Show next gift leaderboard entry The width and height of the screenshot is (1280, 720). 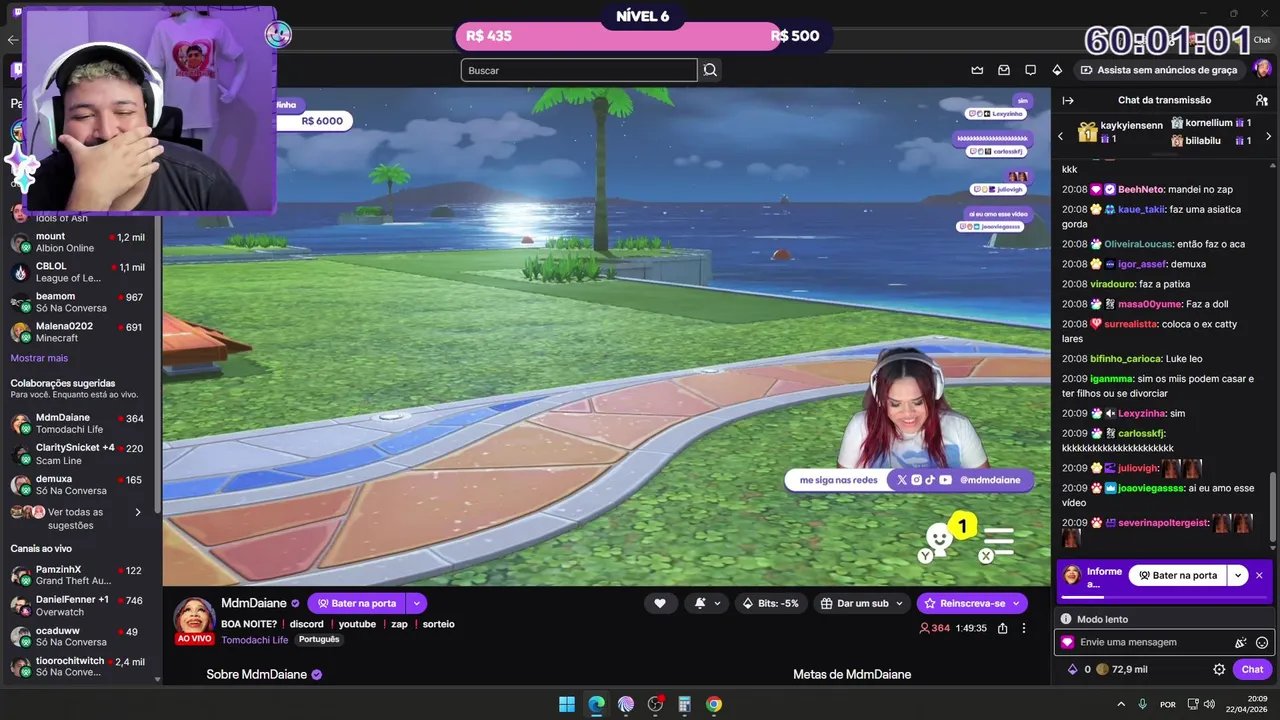(x=1268, y=136)
